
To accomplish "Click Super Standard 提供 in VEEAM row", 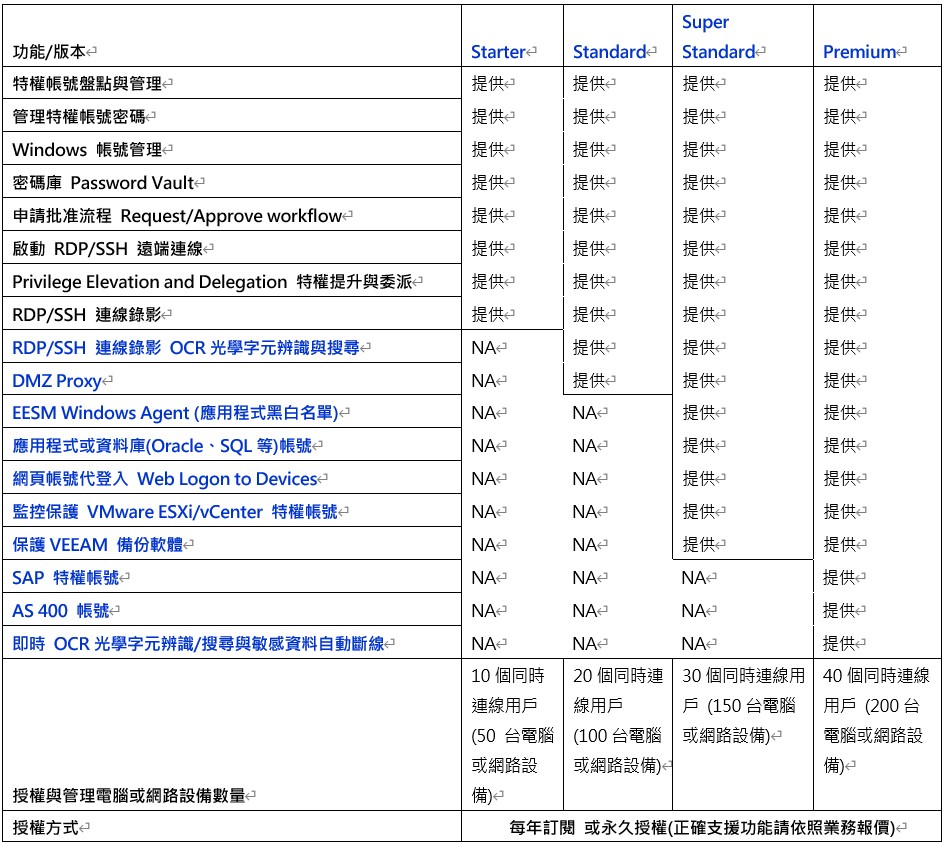I will (x=699, y=545).
